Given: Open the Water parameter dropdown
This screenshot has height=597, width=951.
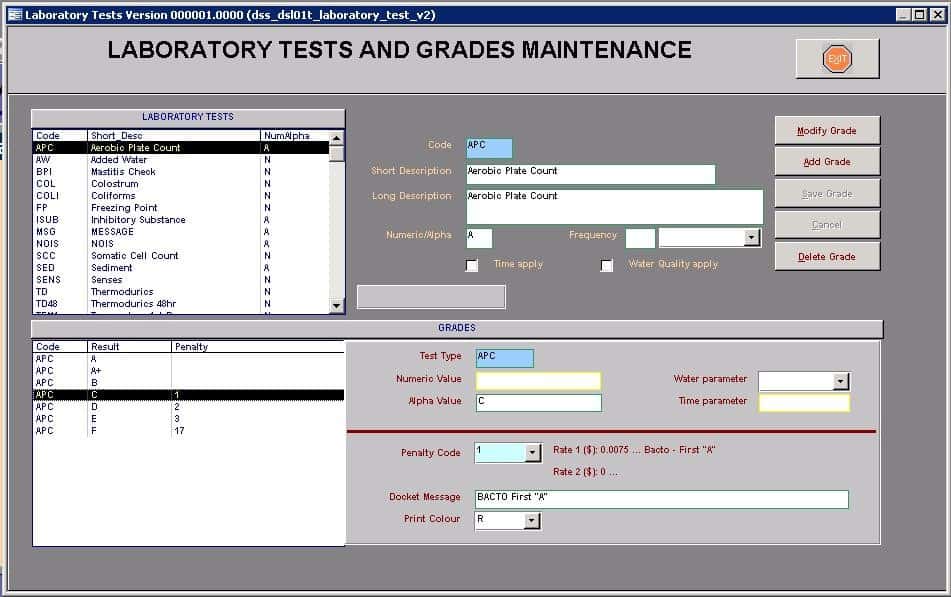Looking at the screenshot, I should 838,380.
